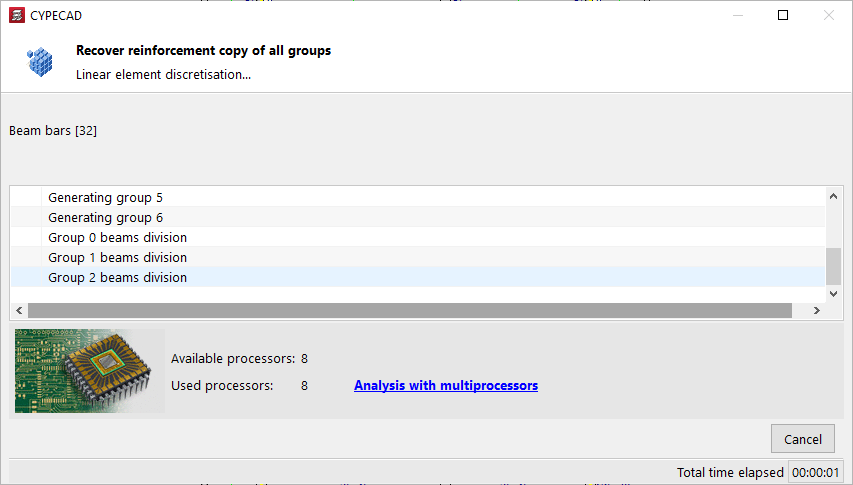The image size is (853, 485).
Task: Click the CYPECAD app icon in title bar
Action: (16, 15)
